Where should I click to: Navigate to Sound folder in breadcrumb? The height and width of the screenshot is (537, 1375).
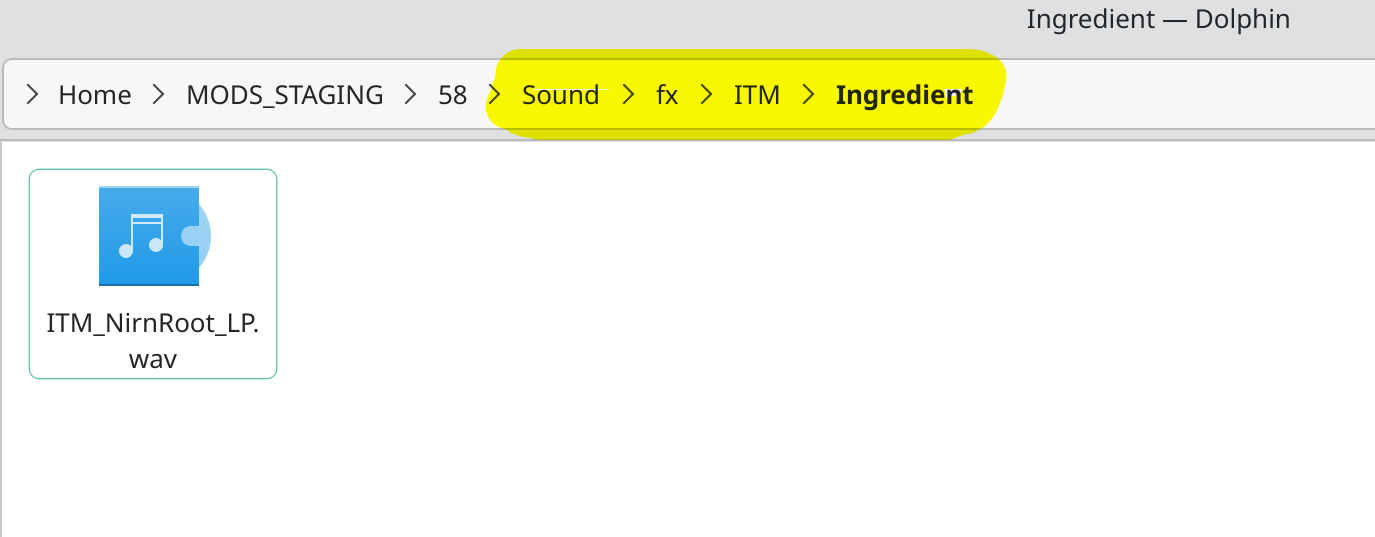click(560, 95)
